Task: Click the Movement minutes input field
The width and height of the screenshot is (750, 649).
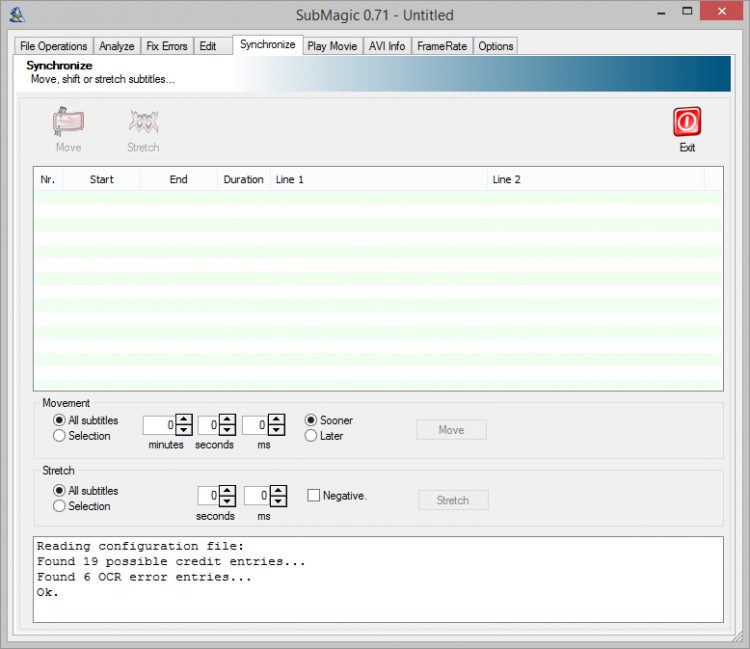Action: pos(159,425)
